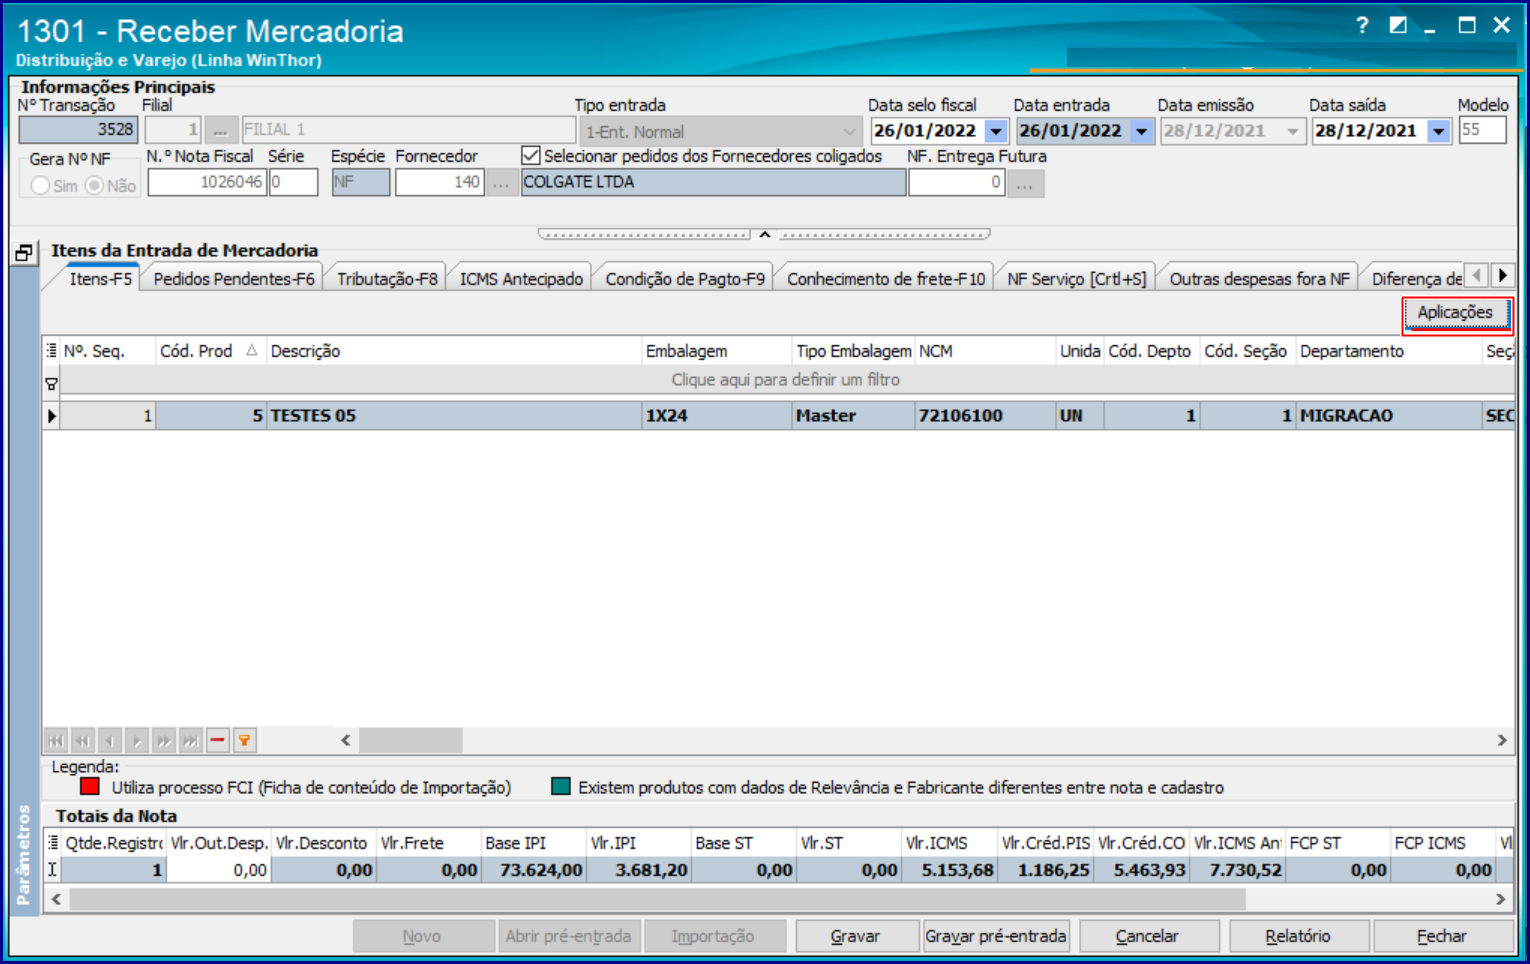Go to previous record in navigator
The image size is (1530, 964).
pyautogui.click(x=110, y=741)
